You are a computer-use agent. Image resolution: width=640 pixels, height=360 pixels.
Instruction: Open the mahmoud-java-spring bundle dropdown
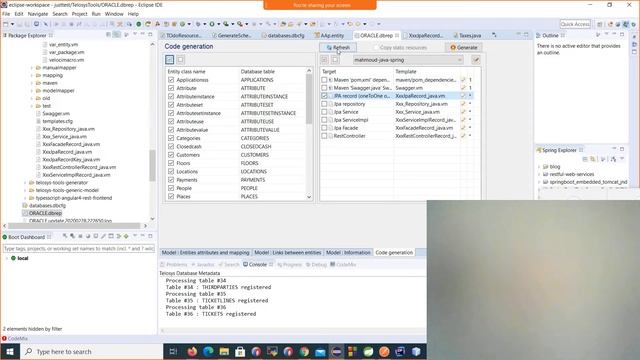pyautogui.click(x=408, y=60)
